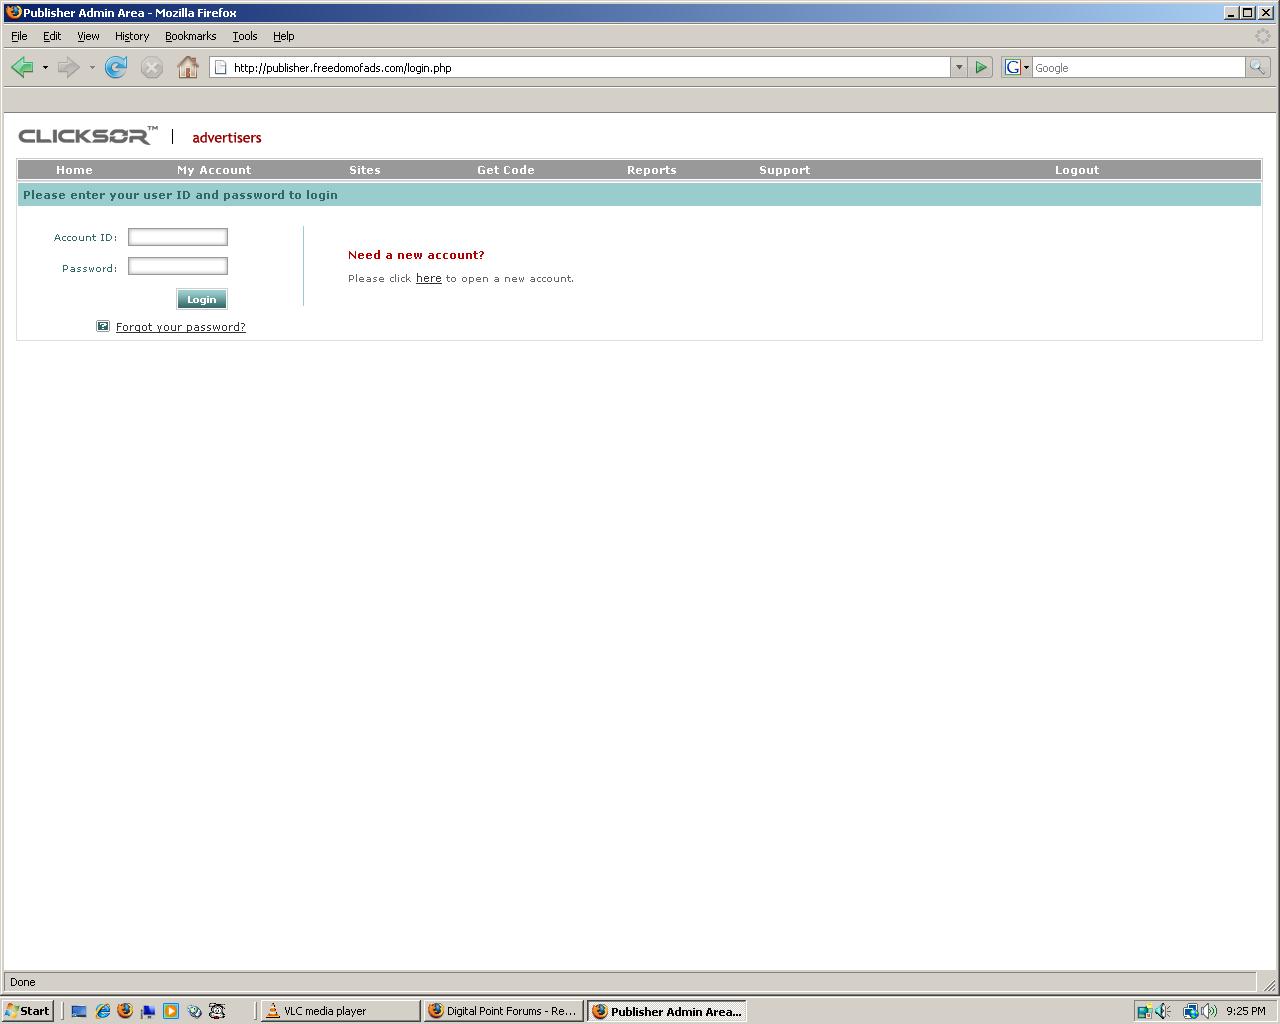The width and height of the screenshot is (1280, 1024).
Task: Click the Google search engine icon
Action: pos(1012,67)
